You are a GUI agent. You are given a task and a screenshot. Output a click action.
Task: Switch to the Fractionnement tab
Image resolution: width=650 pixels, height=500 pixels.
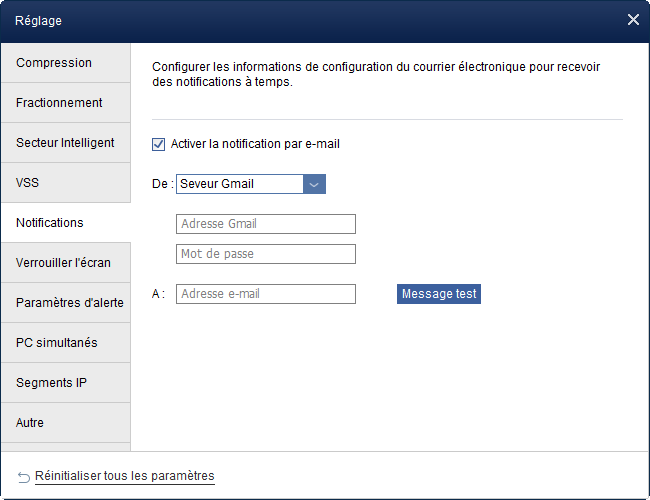pos(65,103)
